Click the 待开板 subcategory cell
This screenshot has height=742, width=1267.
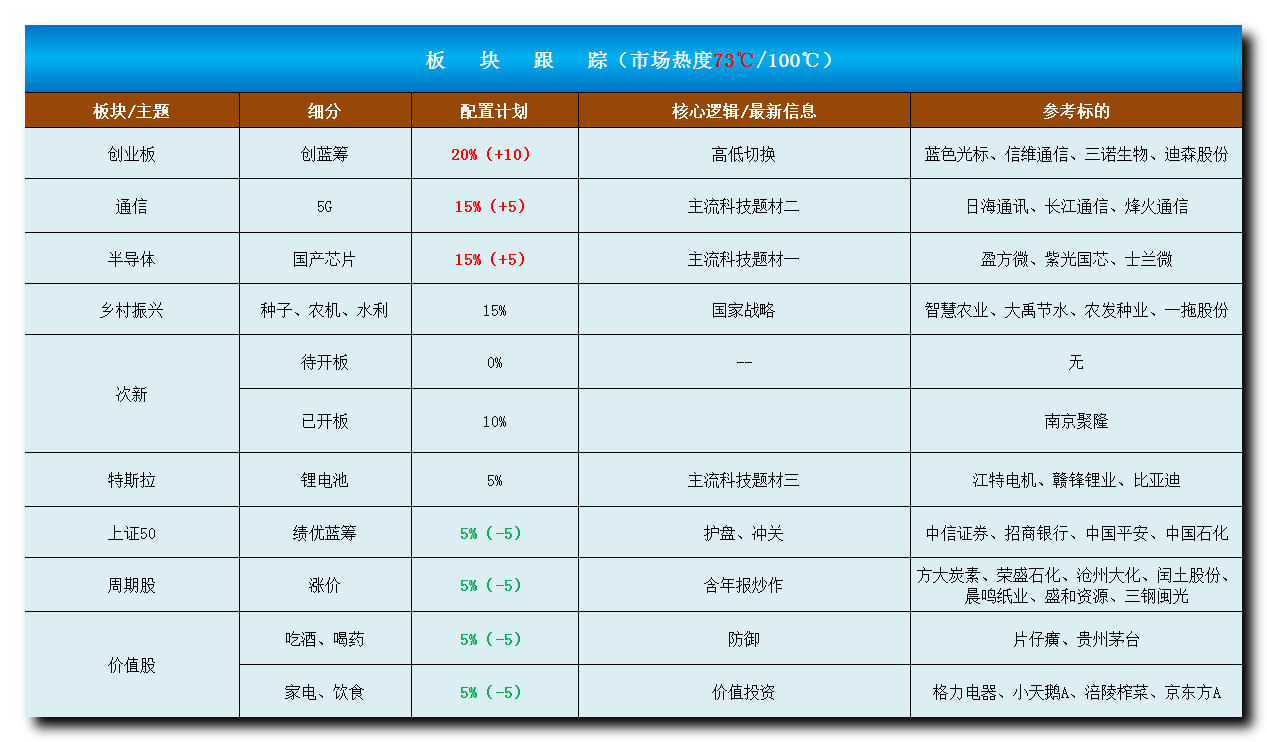point(325,362)
